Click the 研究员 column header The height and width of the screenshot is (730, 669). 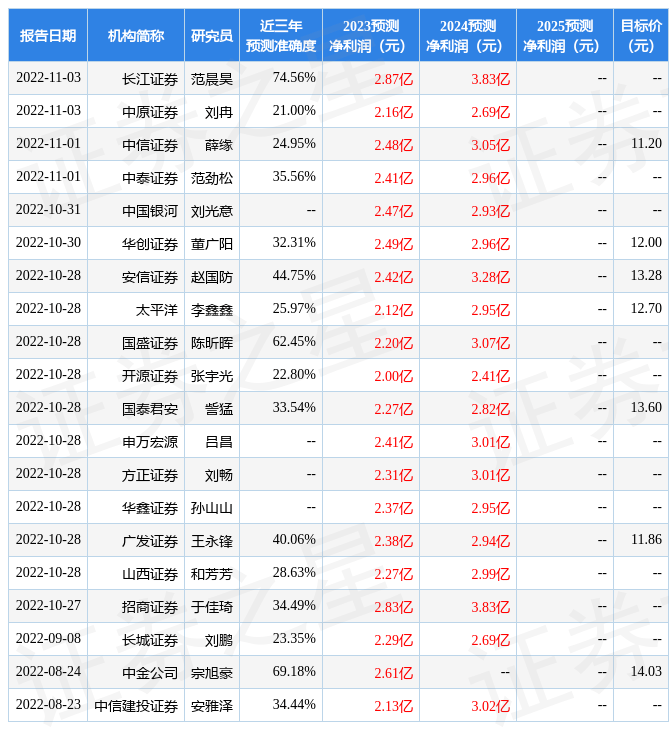point(212,35)
